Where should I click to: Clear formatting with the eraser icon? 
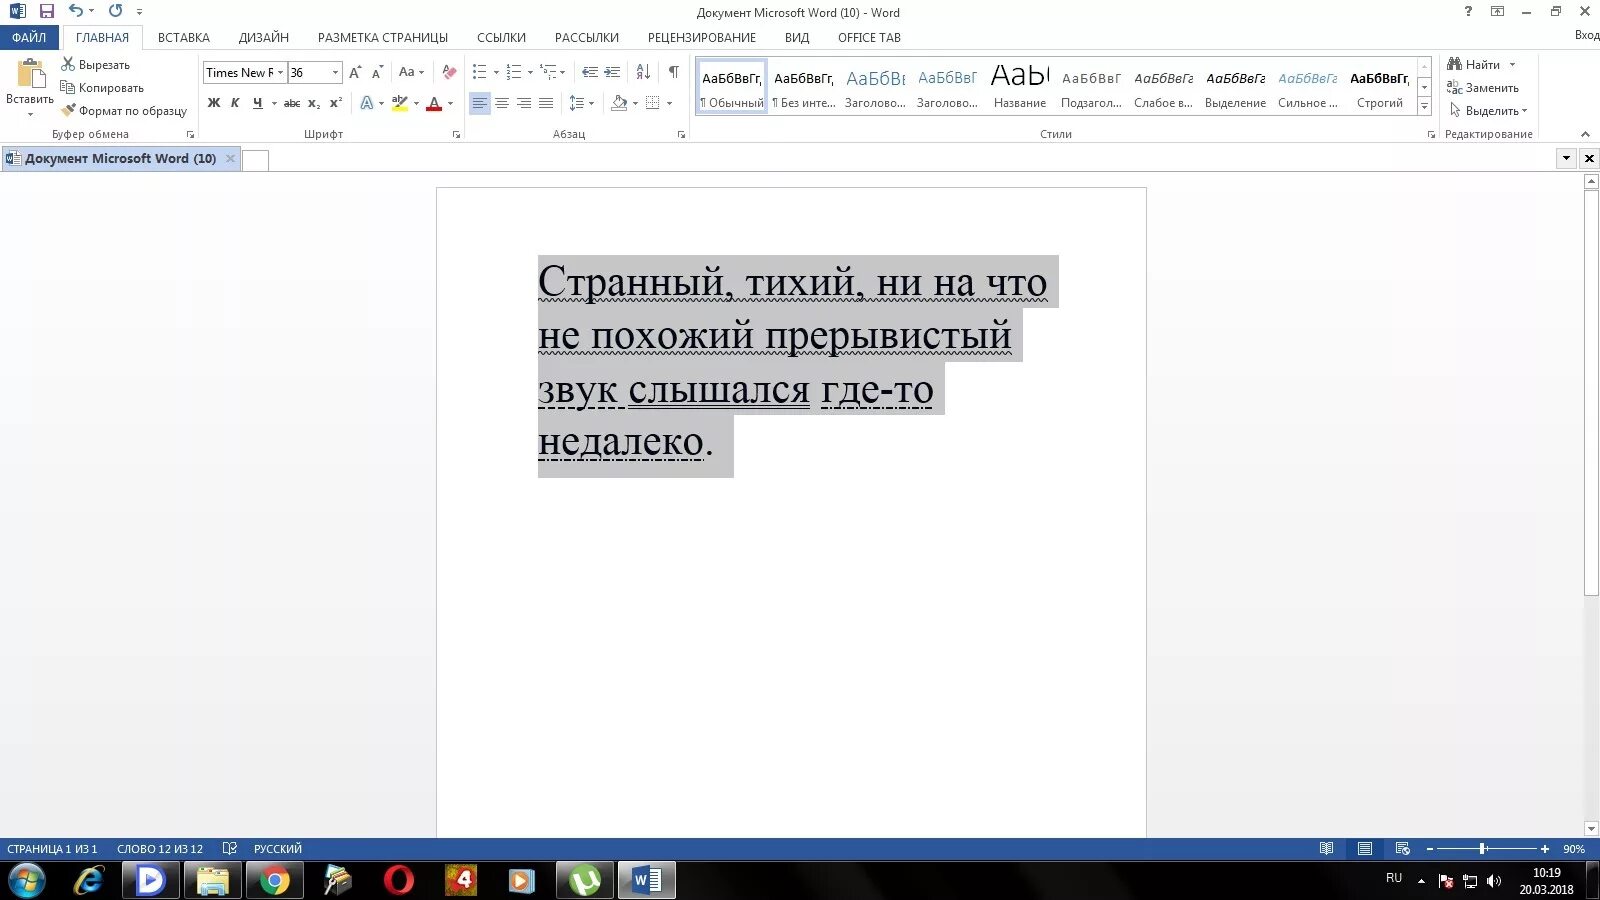click(448, 72)
